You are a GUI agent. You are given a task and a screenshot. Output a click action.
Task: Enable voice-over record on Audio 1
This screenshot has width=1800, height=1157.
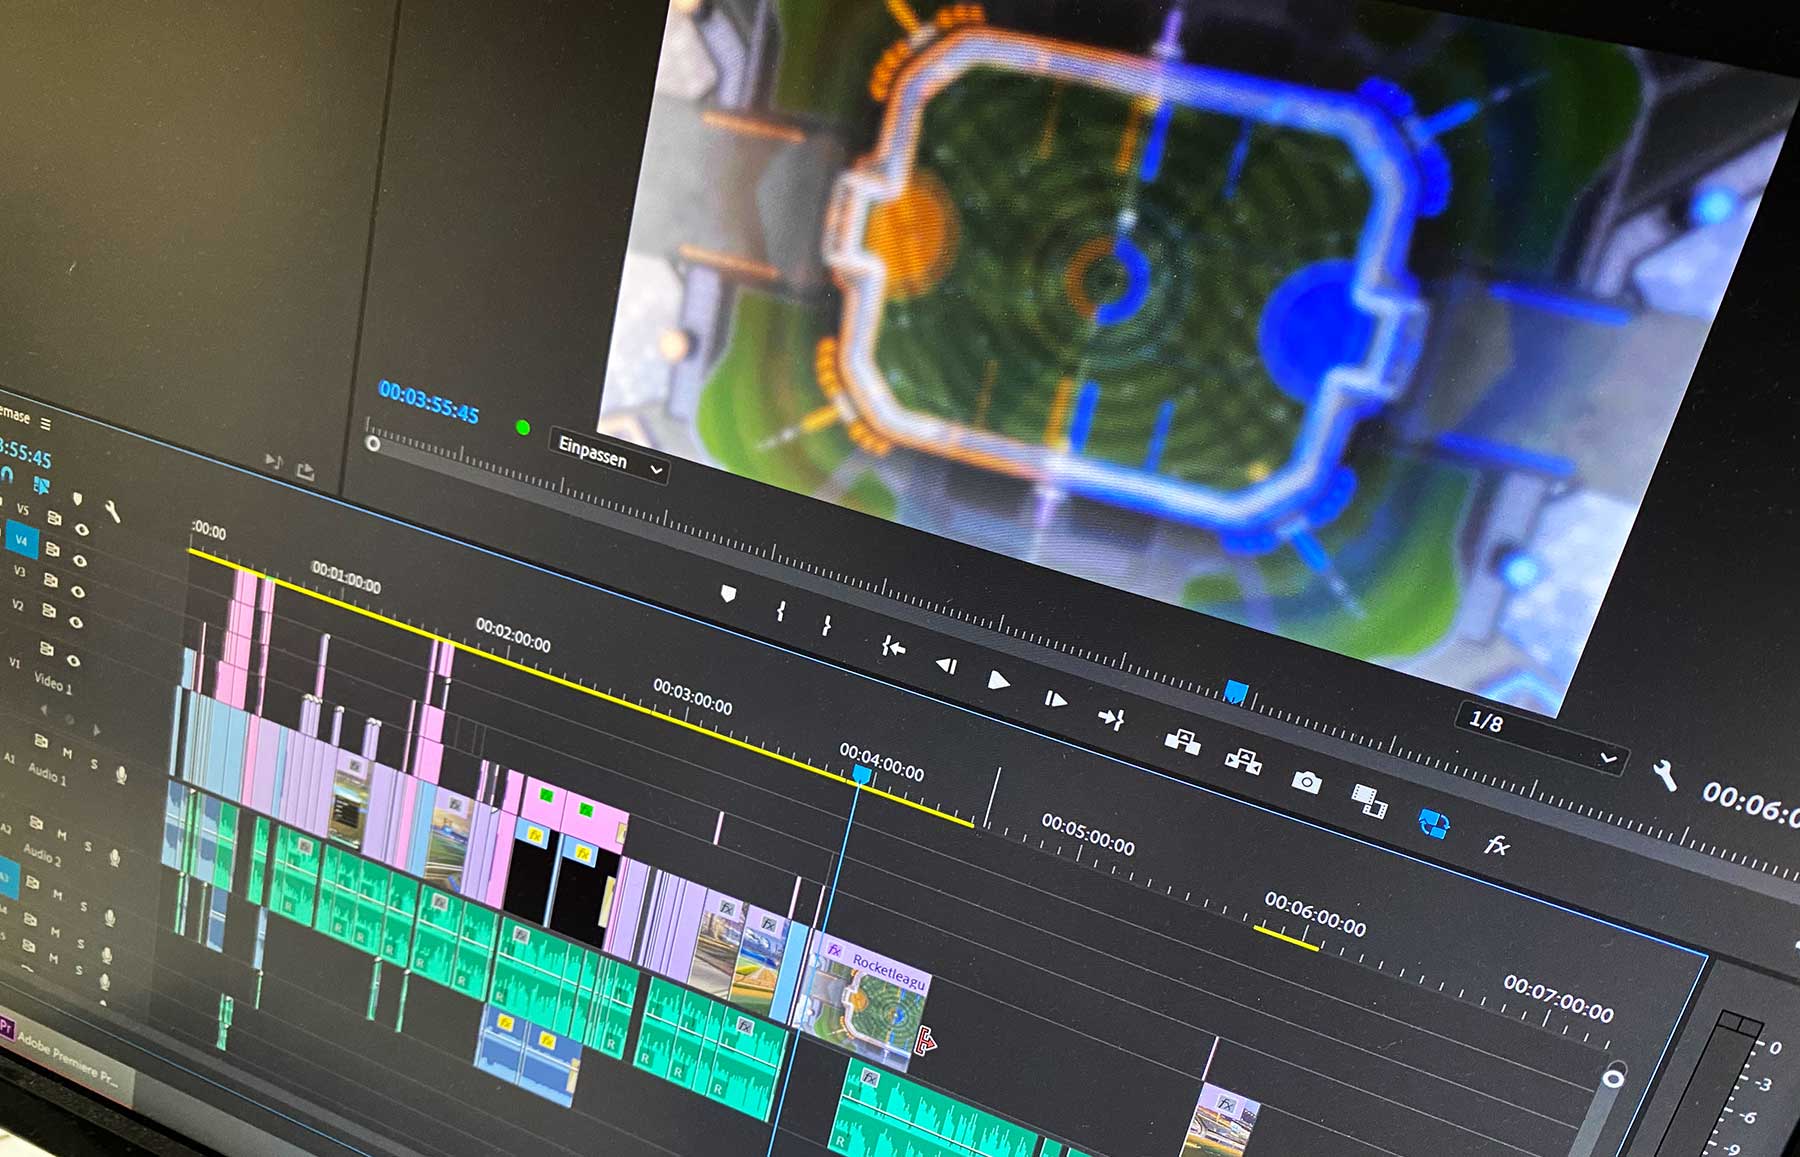[121, 775]
